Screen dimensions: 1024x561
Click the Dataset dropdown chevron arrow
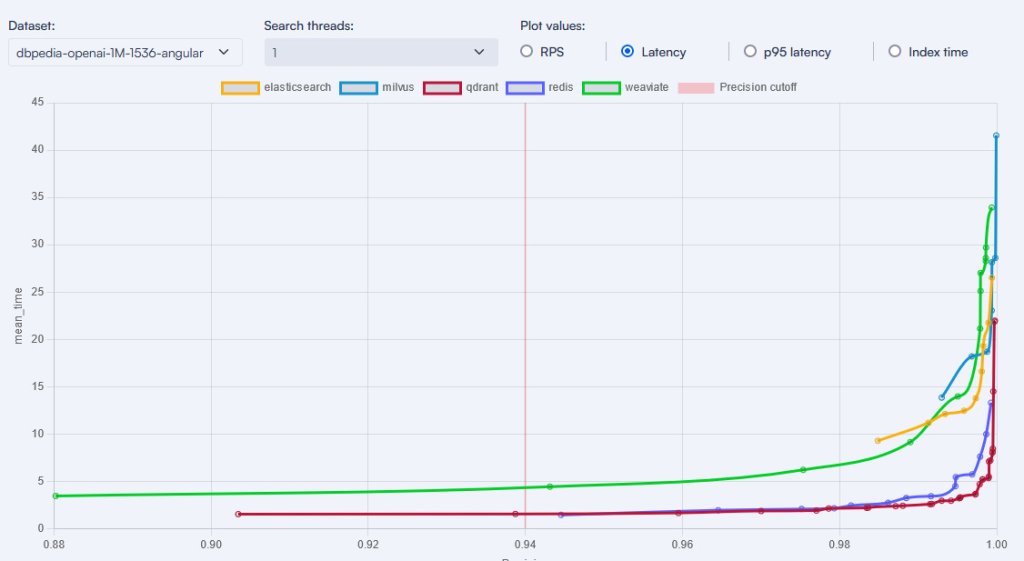[x=223, y=52]
